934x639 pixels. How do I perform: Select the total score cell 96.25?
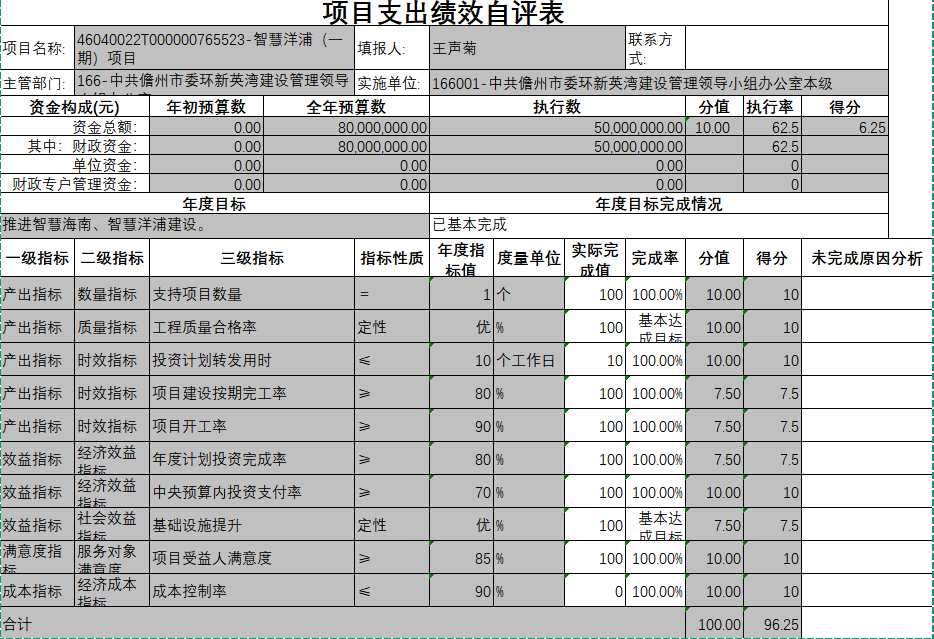tap(772, 624)
